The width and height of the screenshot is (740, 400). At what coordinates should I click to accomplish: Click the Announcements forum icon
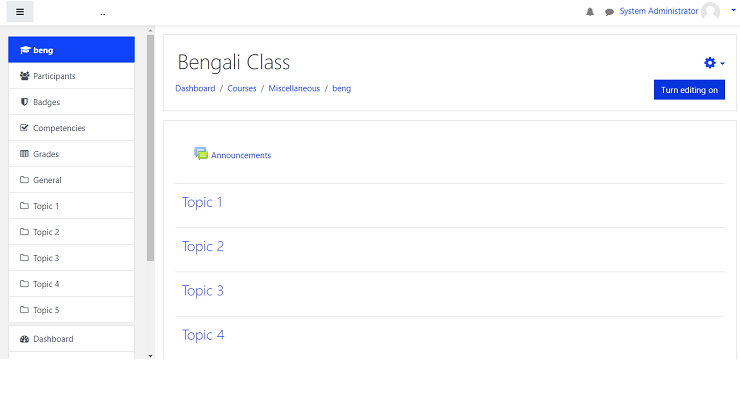201,154
